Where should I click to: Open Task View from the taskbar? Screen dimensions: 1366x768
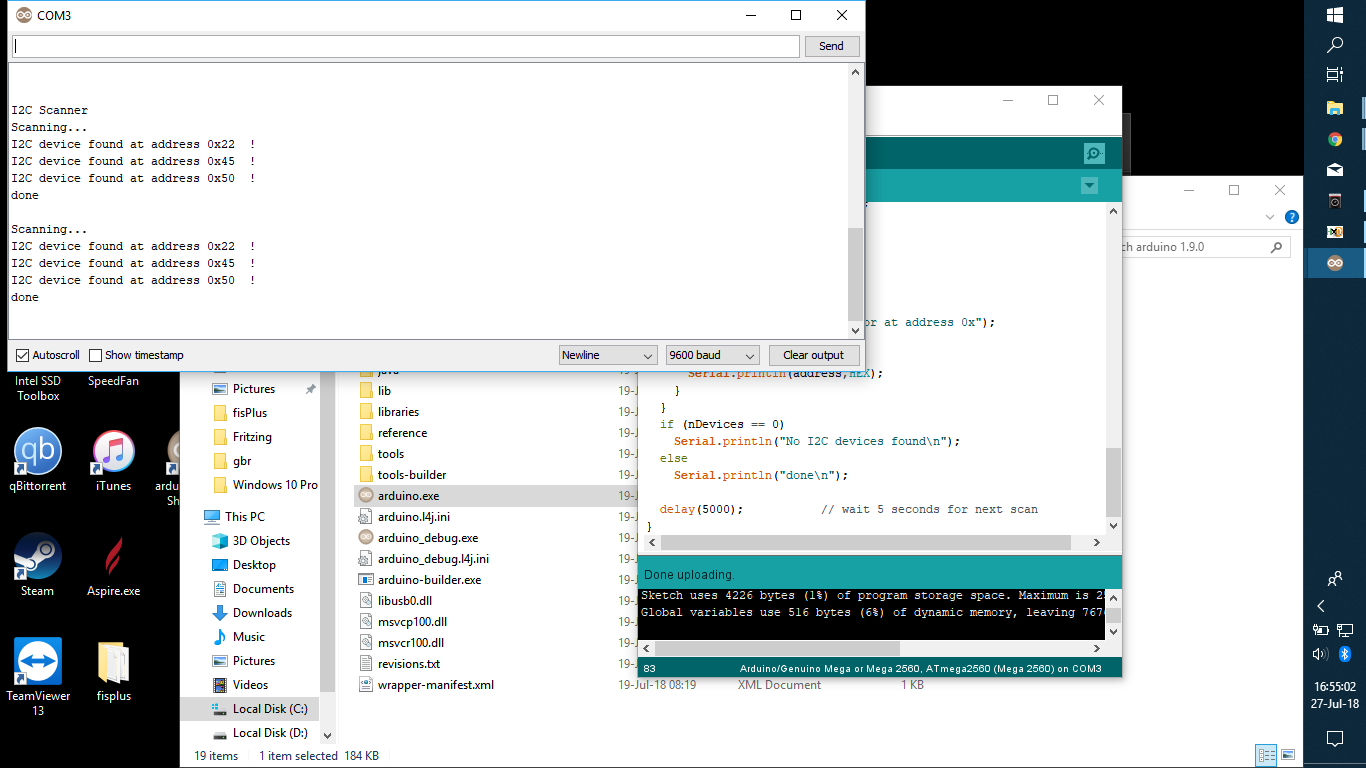coord(1335,76)
